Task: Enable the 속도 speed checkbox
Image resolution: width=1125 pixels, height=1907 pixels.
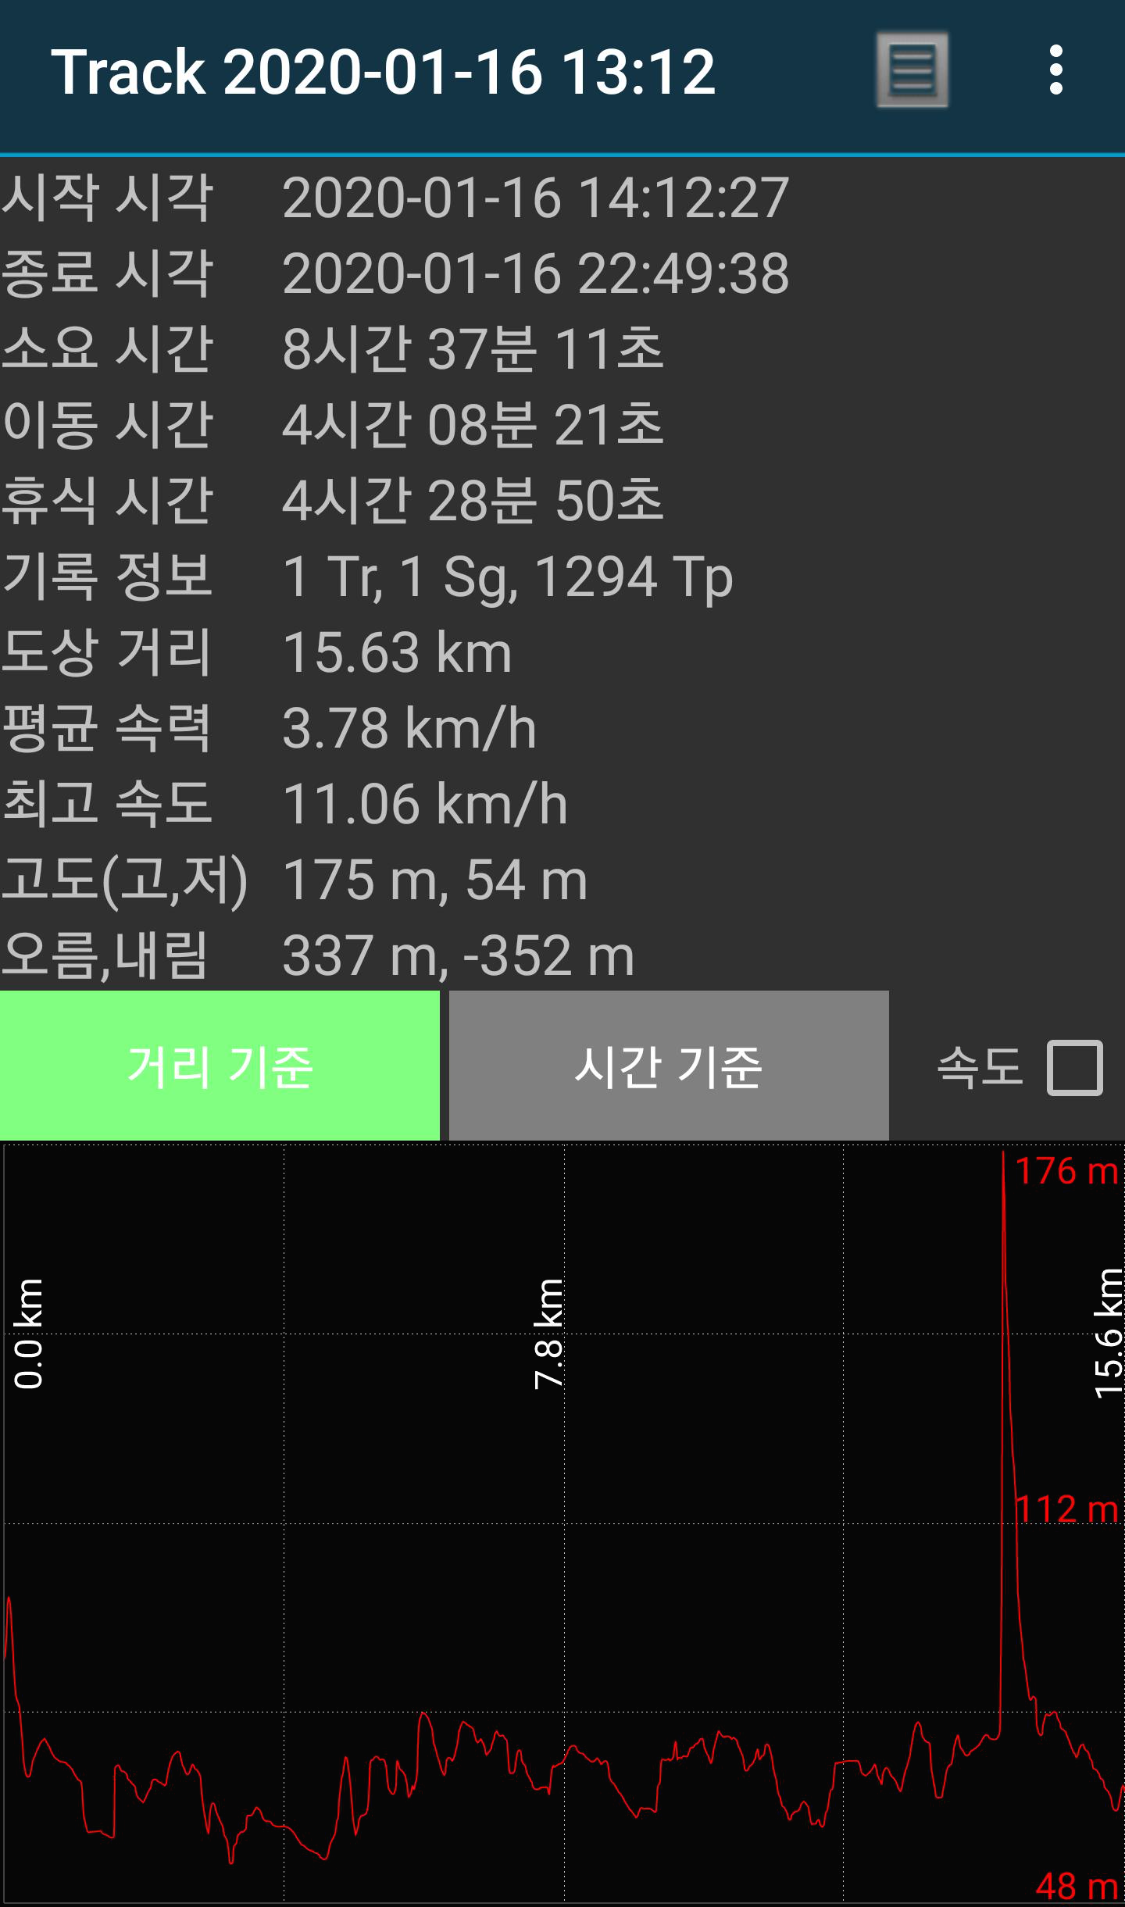Action: [x=1075, y=1067]
